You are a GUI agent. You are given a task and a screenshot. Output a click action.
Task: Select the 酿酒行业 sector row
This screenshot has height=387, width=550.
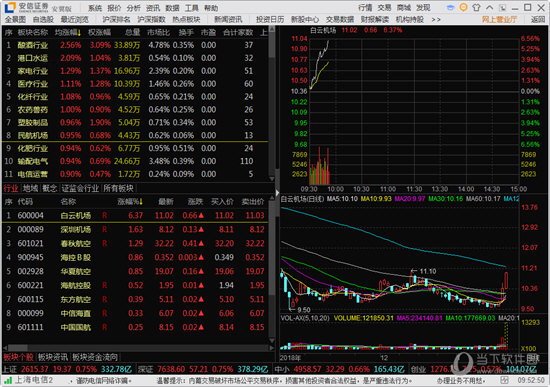click(135, 45)
